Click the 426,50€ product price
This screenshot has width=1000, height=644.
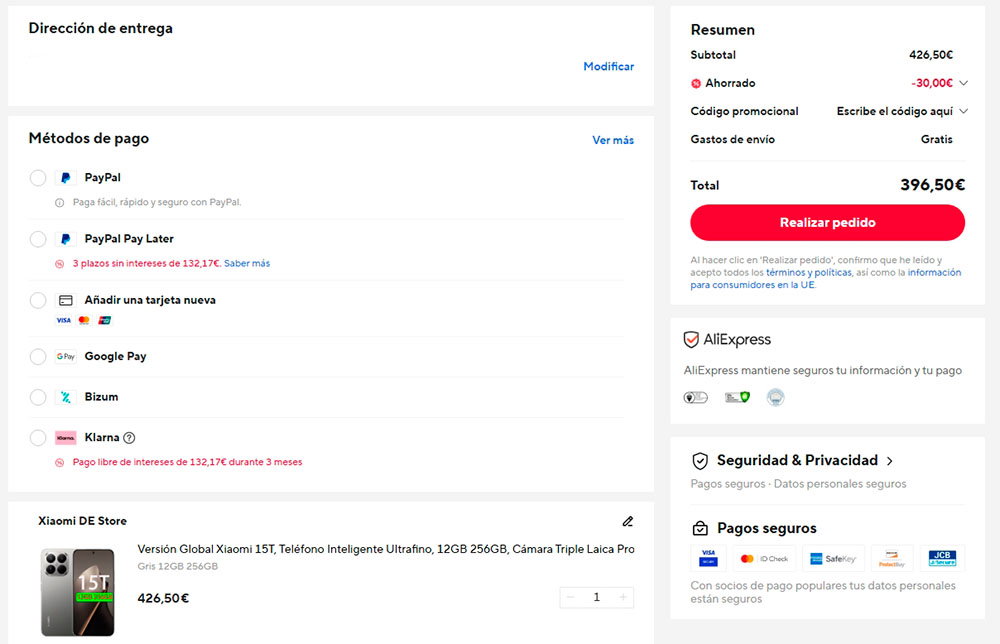(x=163, y=598)
